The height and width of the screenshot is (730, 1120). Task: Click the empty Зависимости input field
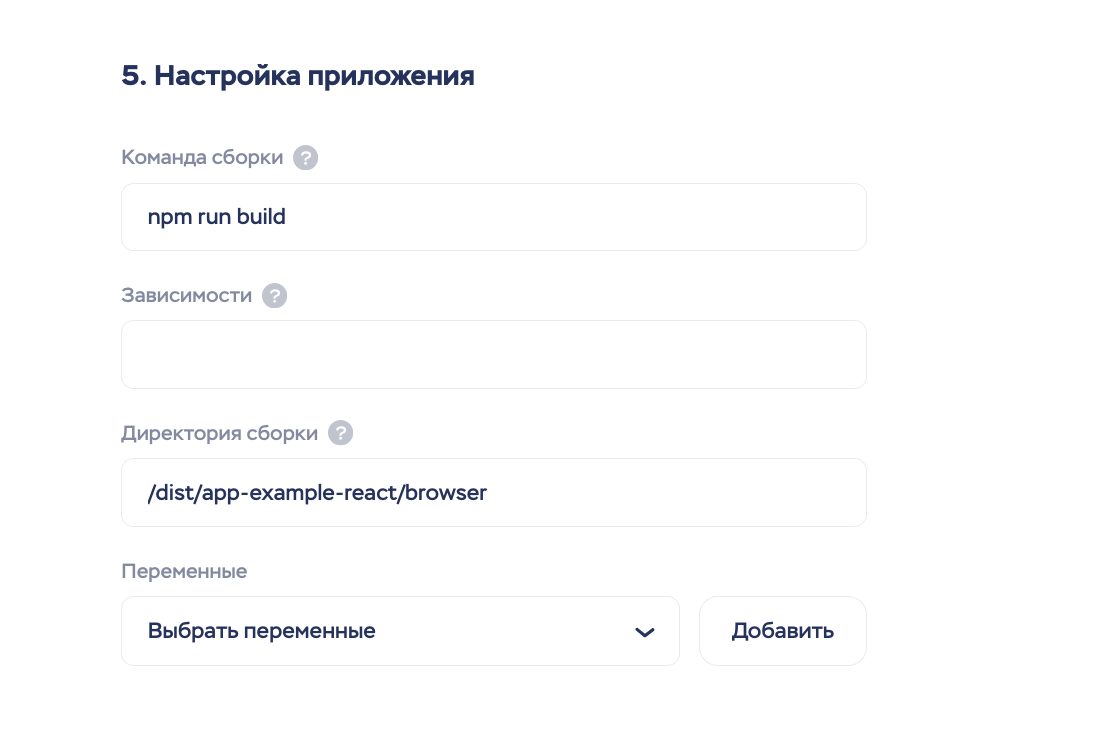pyautogui.click(x=494, y=355)
